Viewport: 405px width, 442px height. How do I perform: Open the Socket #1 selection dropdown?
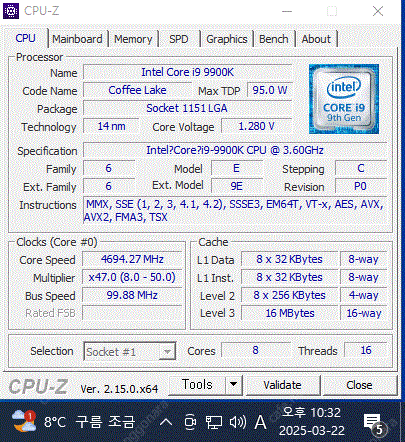coord(130,351)
